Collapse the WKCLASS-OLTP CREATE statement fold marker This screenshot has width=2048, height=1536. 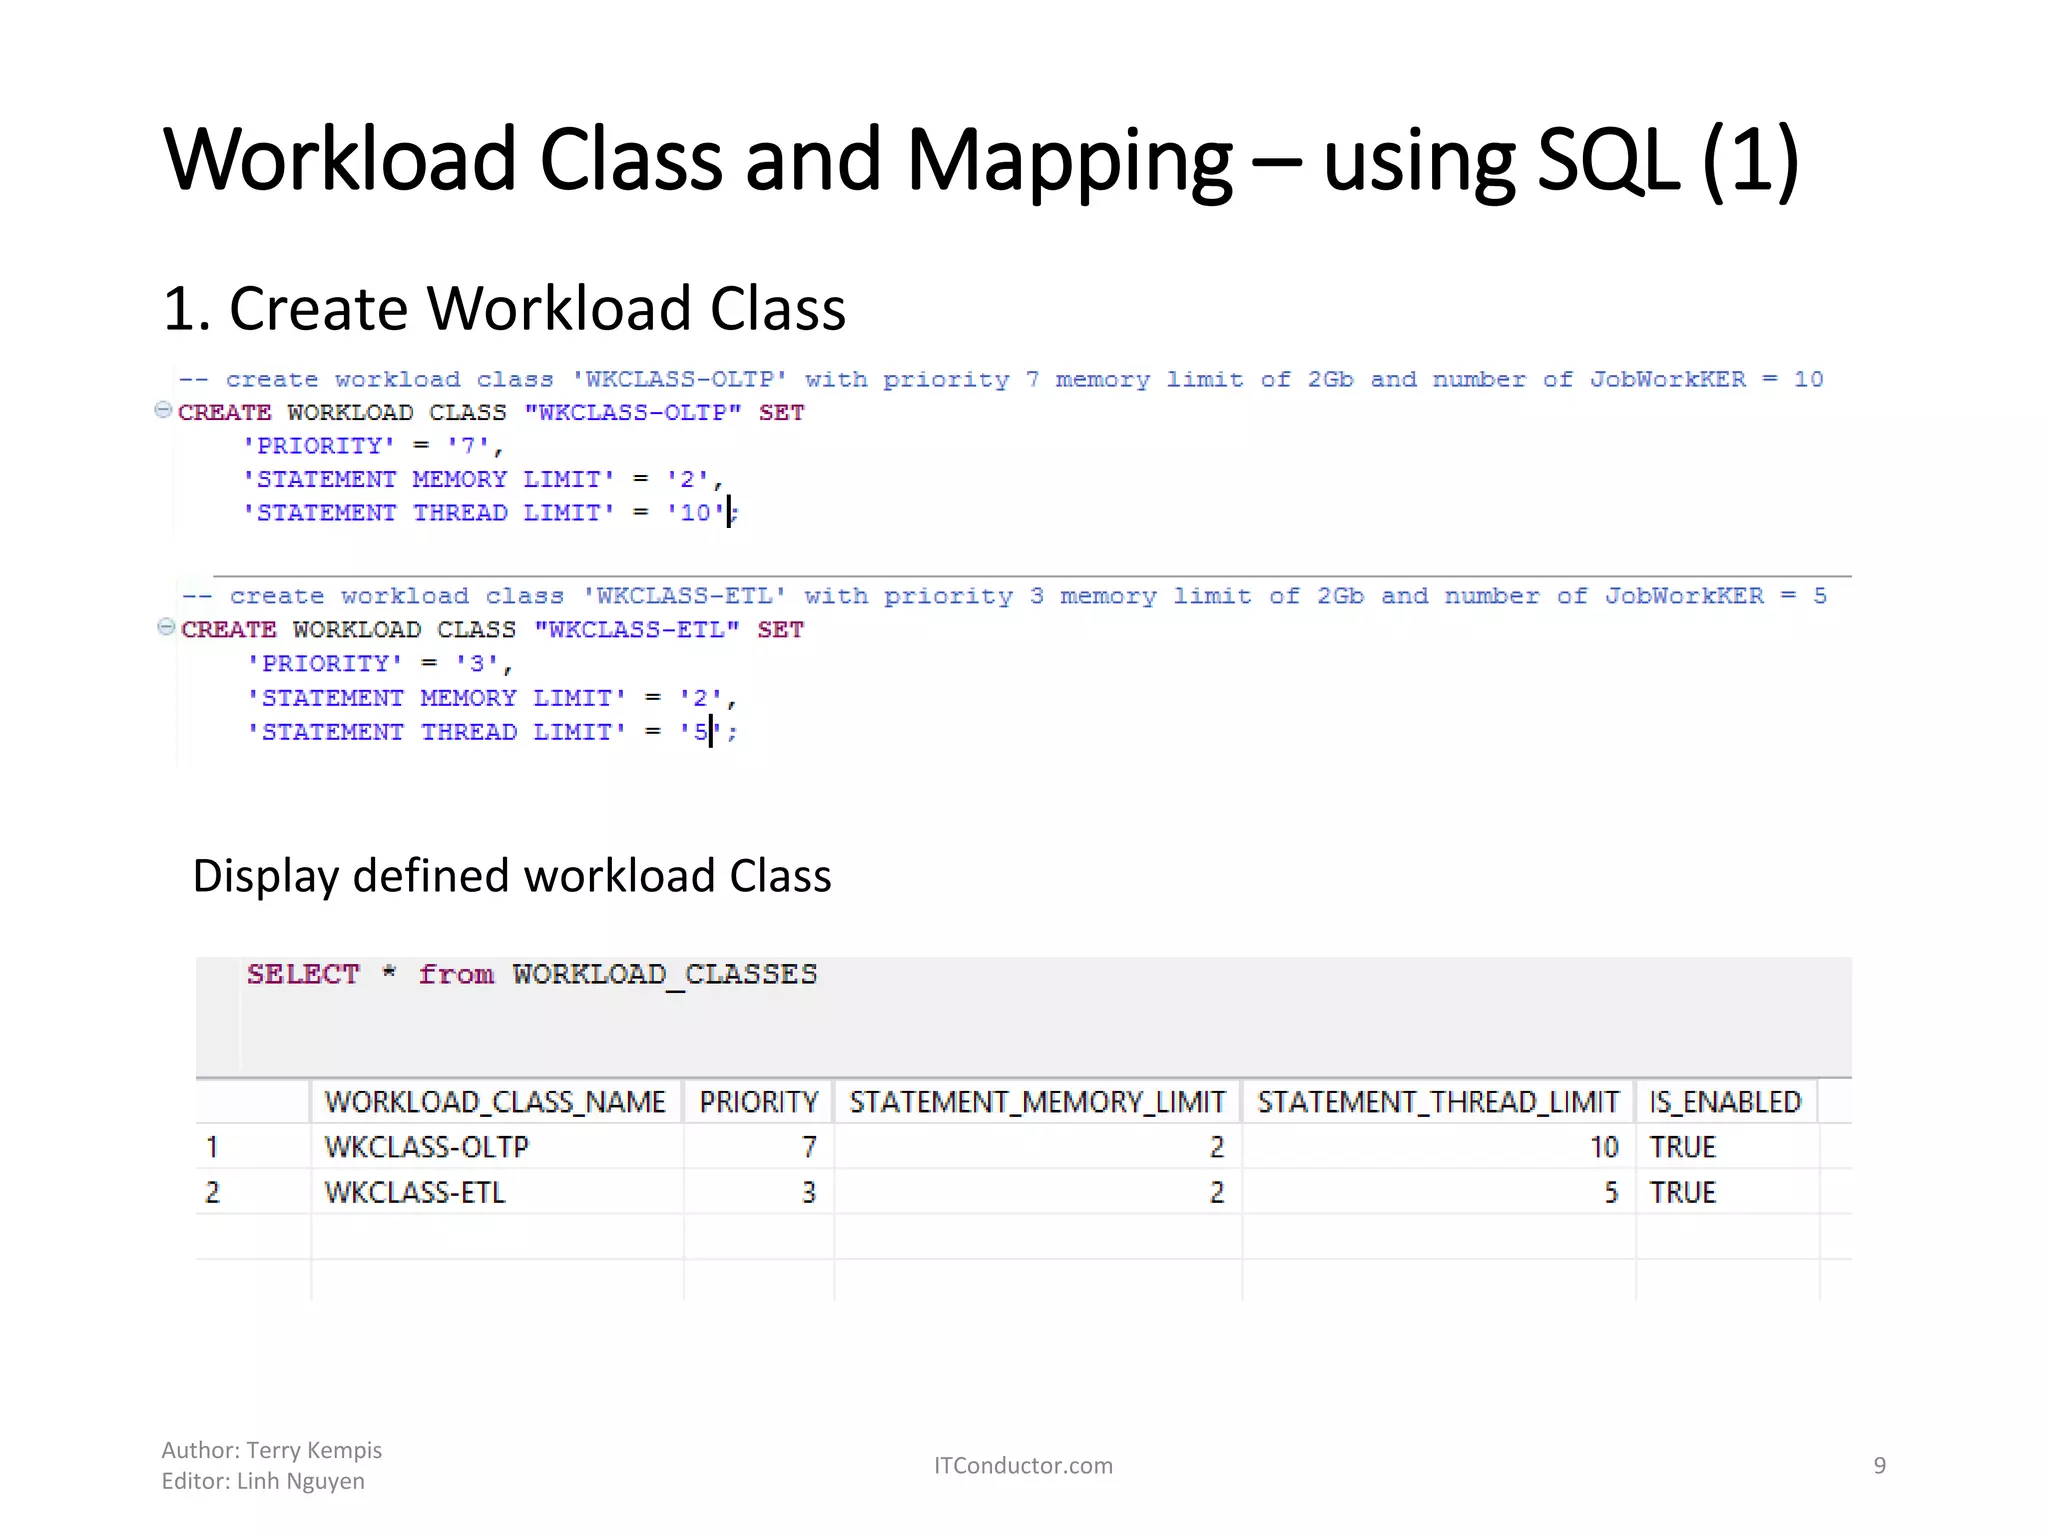click(x=163, y=410)
